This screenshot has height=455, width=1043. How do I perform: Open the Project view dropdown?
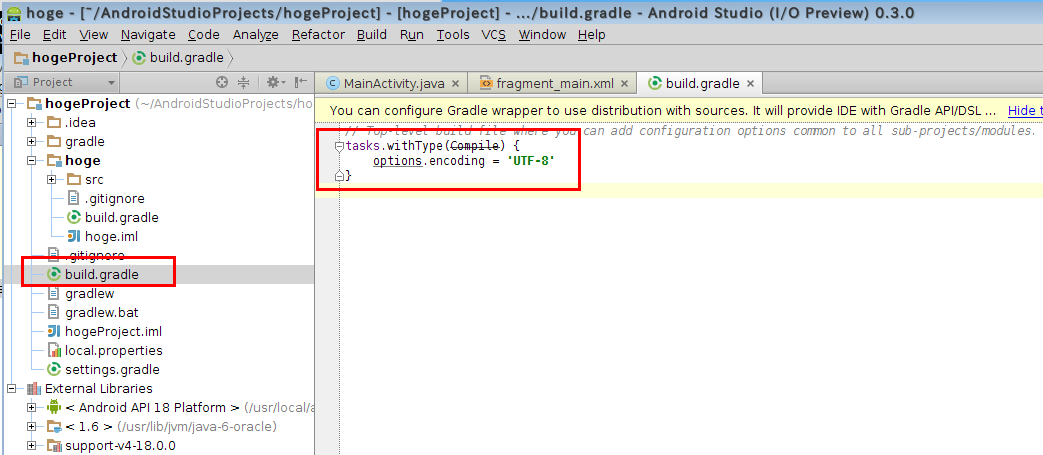point(111,82)
